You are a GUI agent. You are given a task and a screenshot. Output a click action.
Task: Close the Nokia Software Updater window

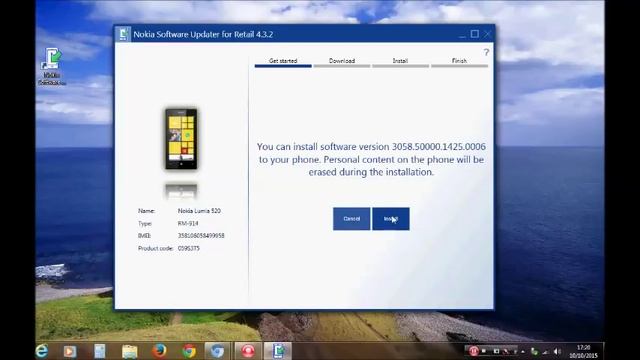point(487,34)
